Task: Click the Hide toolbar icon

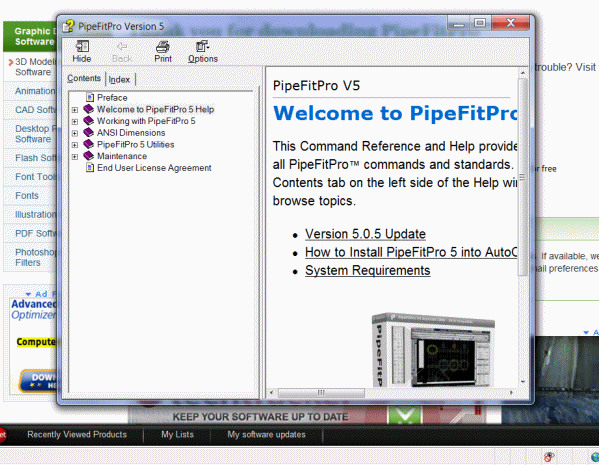Action: pyautogui.click(x=82, y=46)
